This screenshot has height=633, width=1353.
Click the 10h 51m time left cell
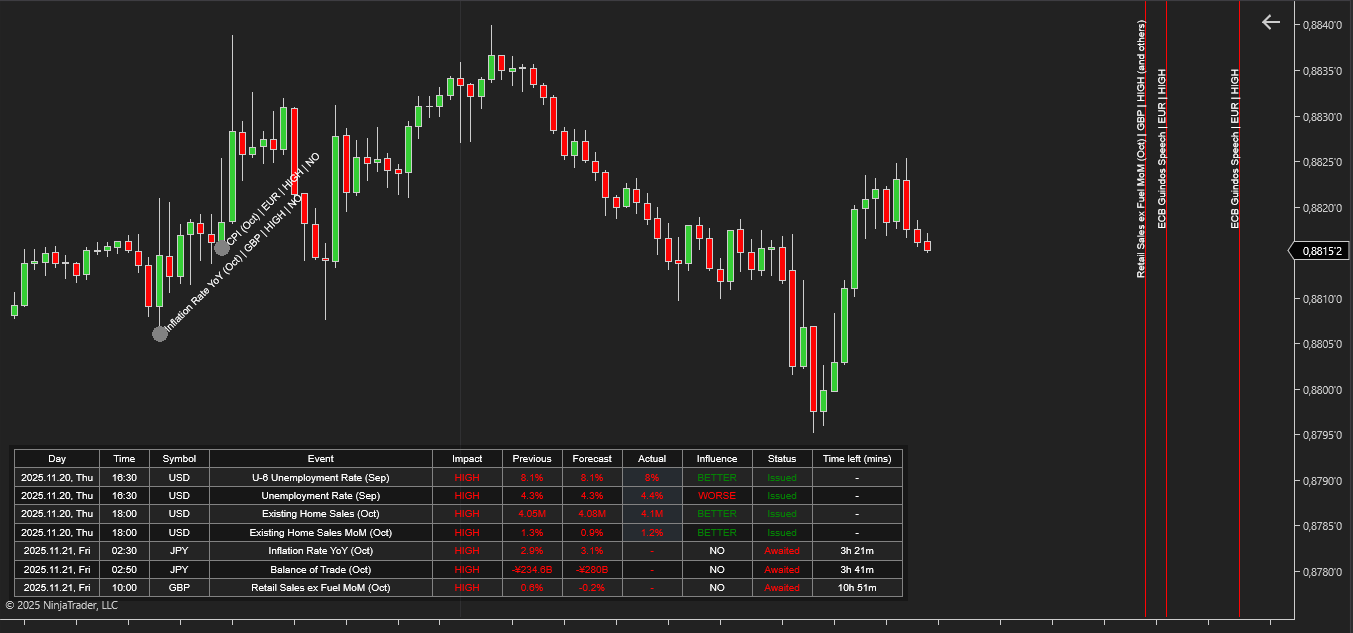click(856, 588)
